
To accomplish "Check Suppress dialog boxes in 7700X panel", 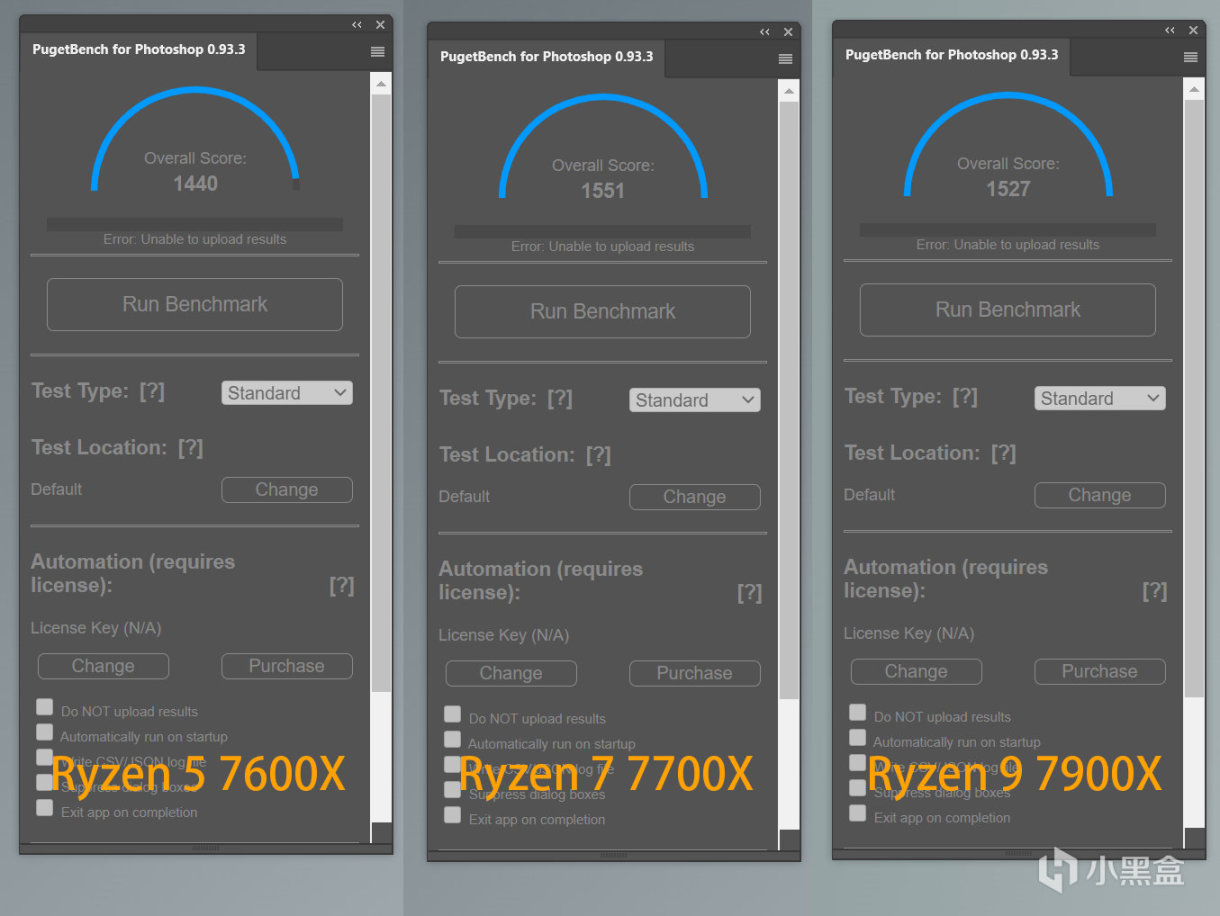I will (452, 789).
